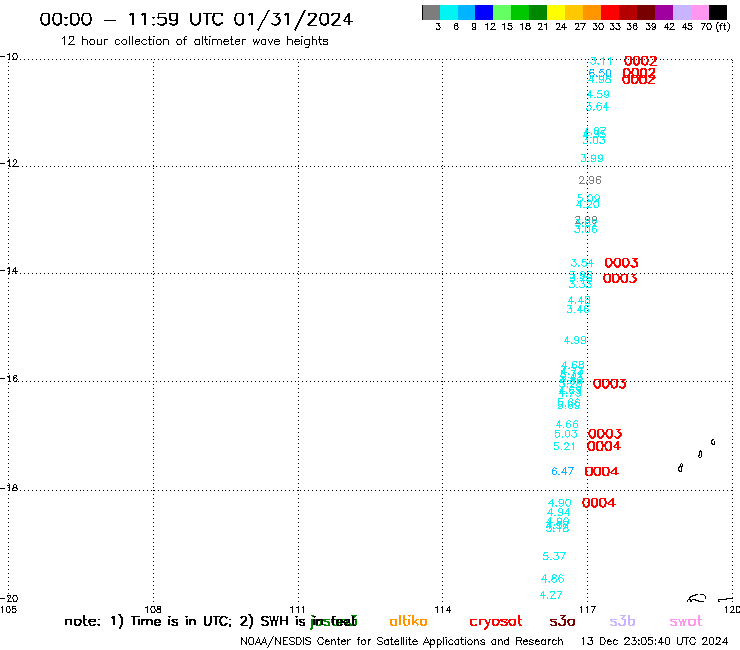The height and width of the screenshot is (650, 740).
Task: Click the blue wave height value 6.47
Action: point(563,471)
